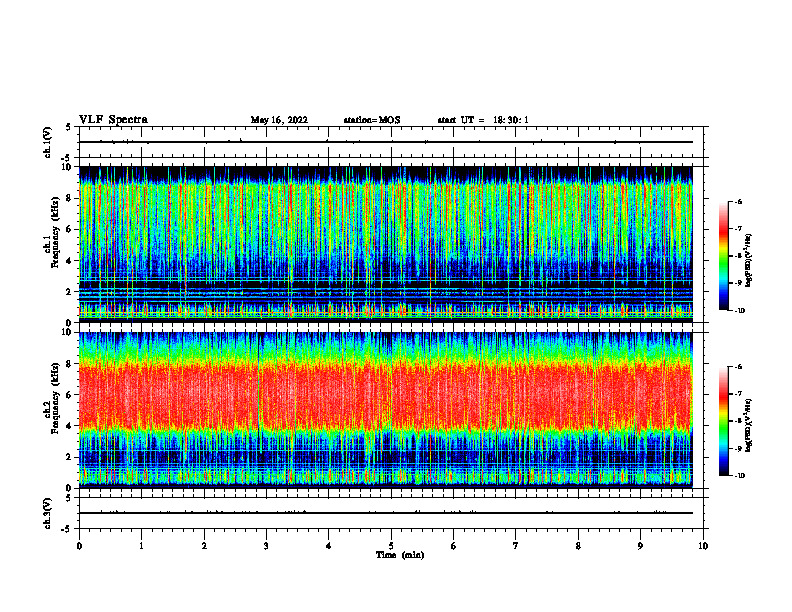The width and height of the screenshot is (792, 612).
Task: Click the ch.1(V) waveform strip label
Action: point(48,142)
